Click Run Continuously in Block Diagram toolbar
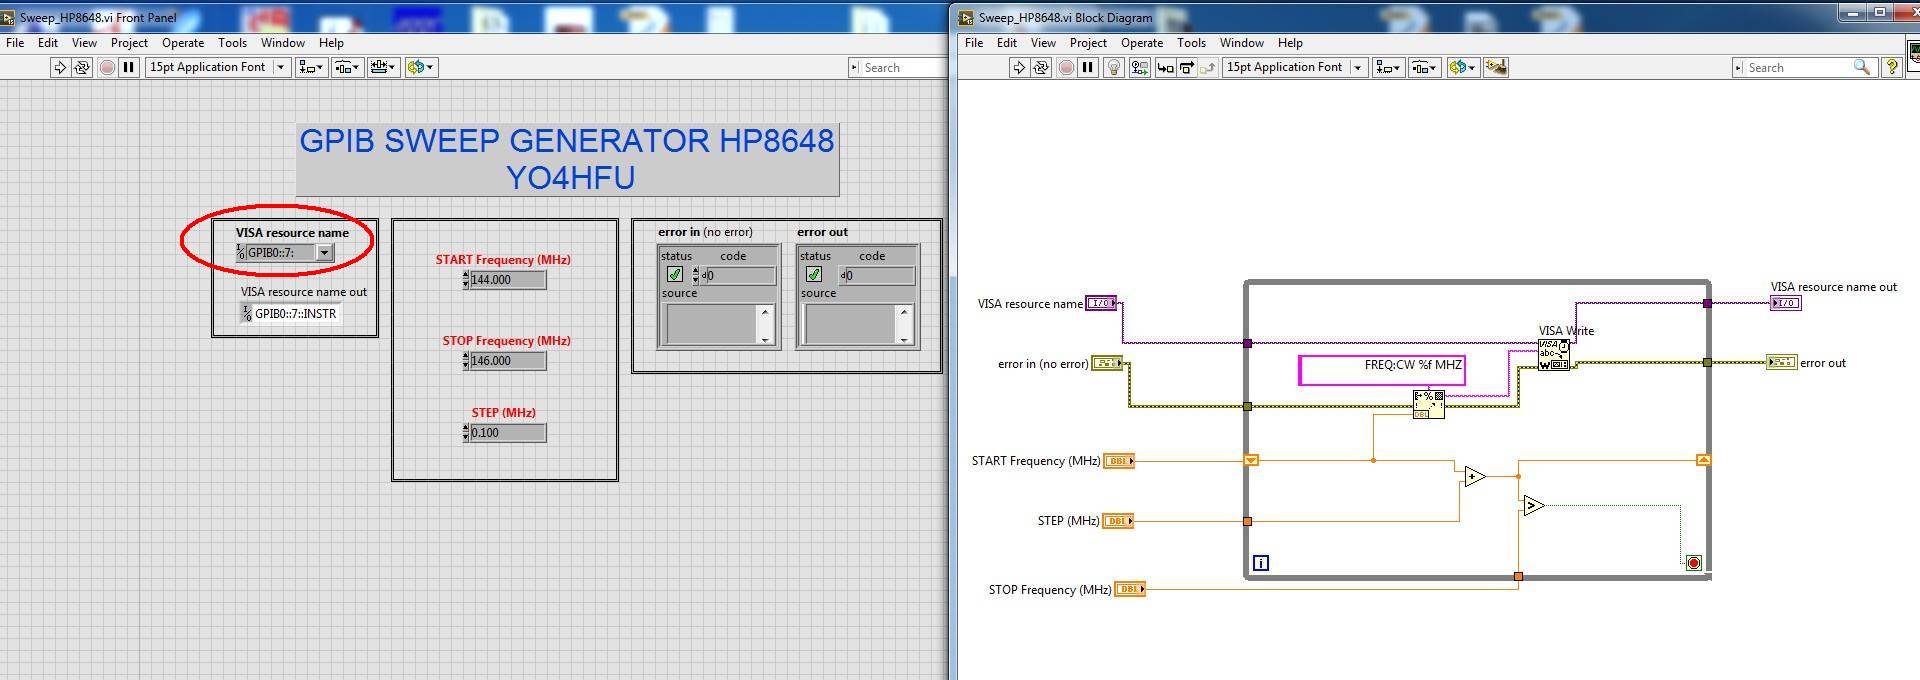 pos(1041,67)
